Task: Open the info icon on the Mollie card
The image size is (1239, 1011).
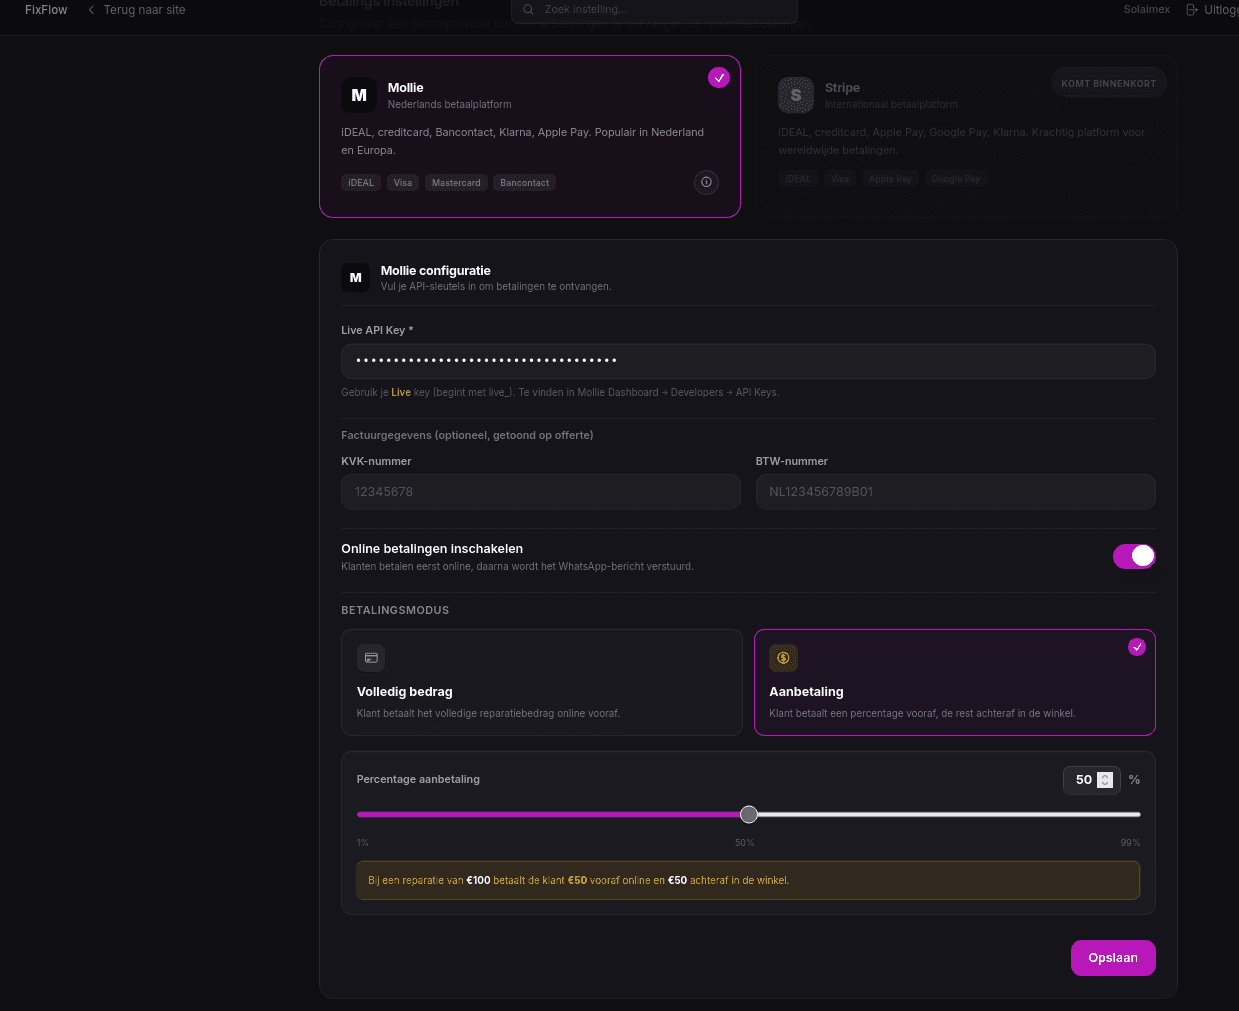Action: 706,182
